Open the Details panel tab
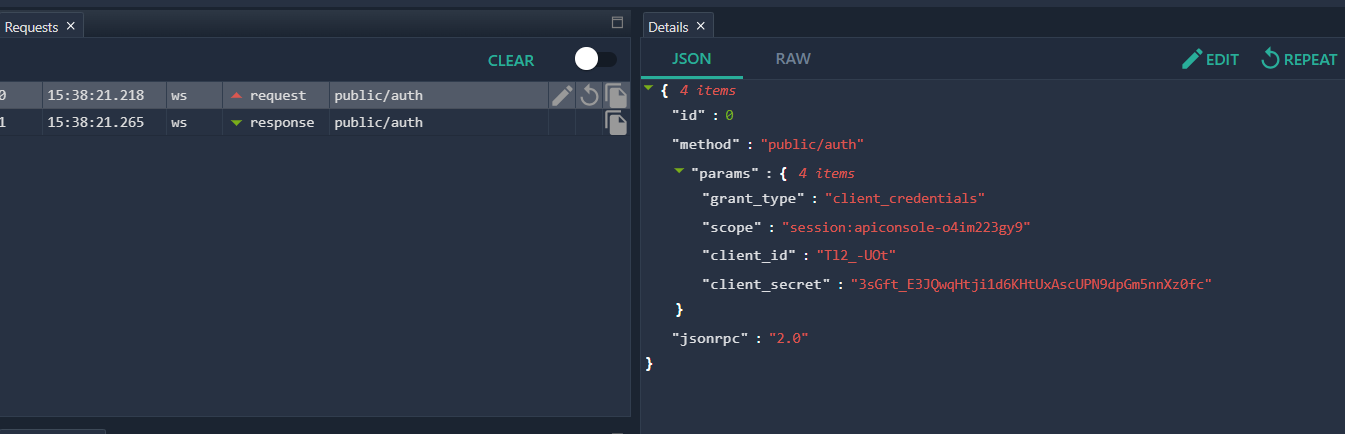This screenshot has width=1345, height=434. 668,27
